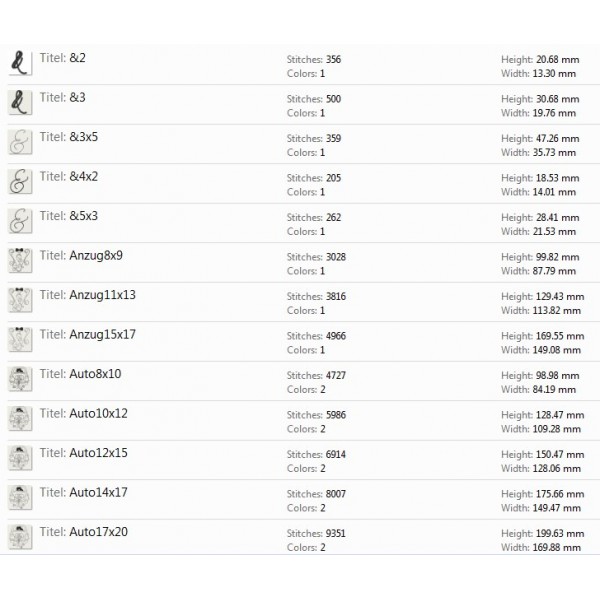Select the Auto12x15 car preview icon
This screenshot has height=600, width=600.
19,458
